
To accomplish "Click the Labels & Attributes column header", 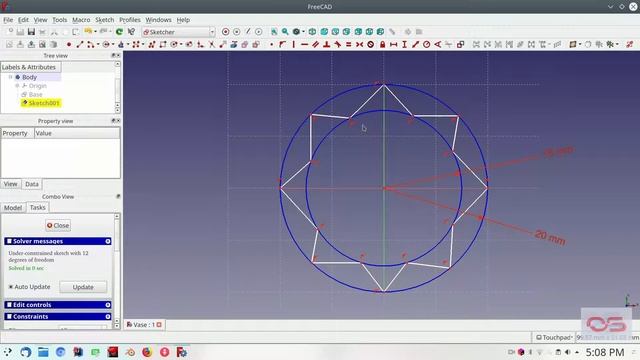I will point(31,67).
